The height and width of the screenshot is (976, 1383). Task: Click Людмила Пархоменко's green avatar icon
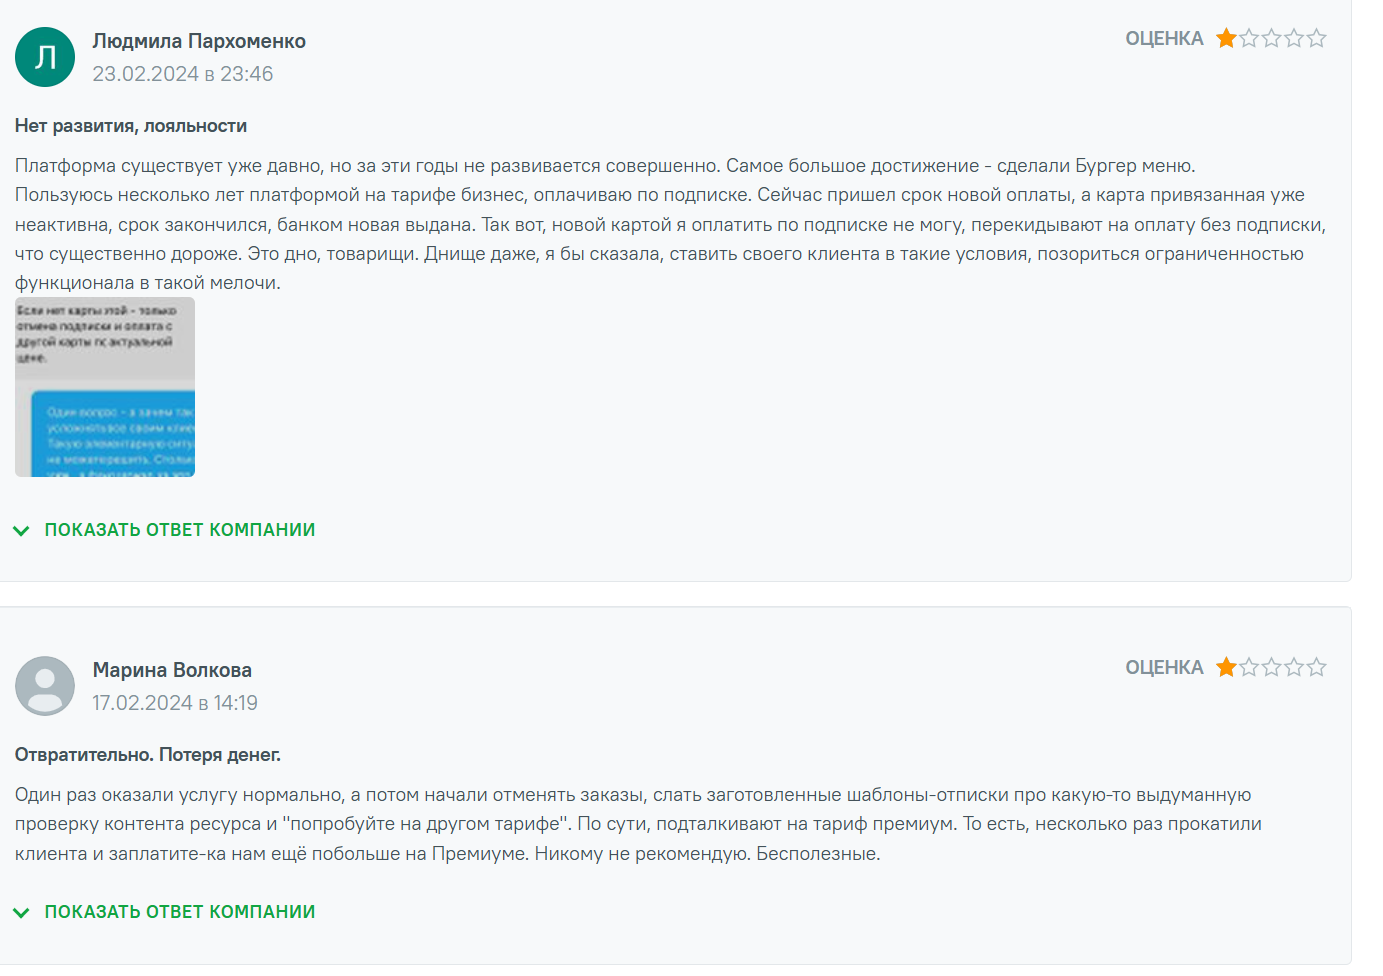45,57
